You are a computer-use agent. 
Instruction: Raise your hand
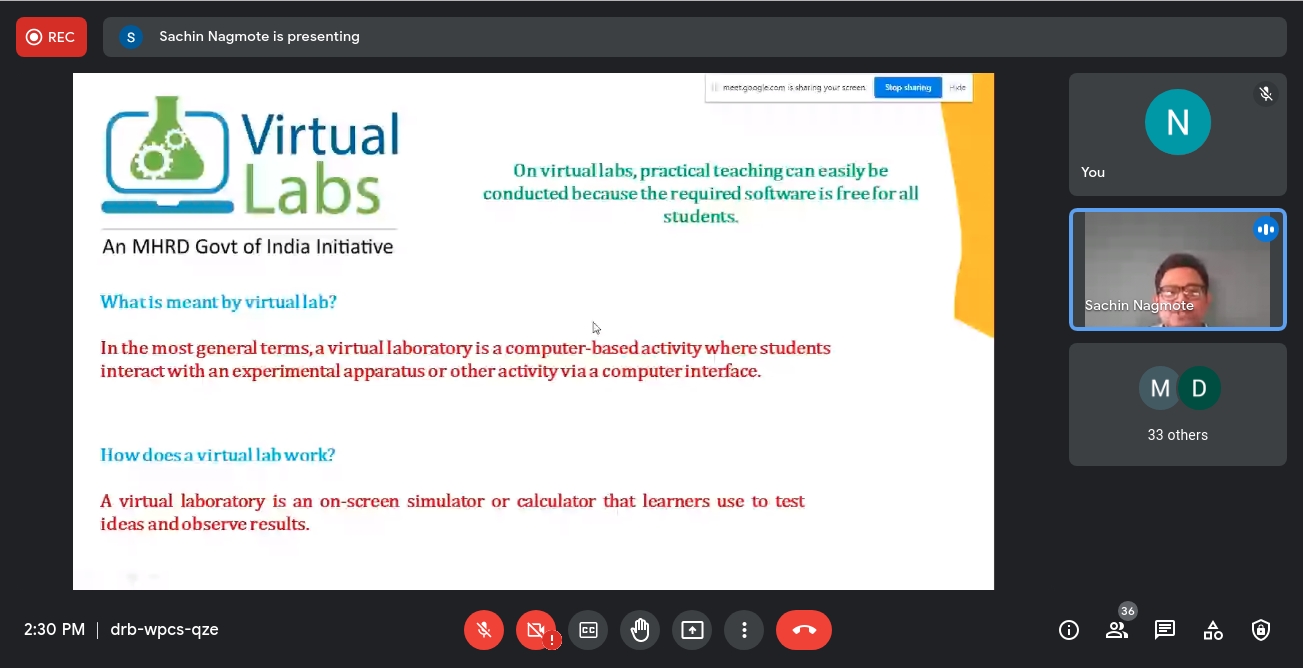click(640, 630)
